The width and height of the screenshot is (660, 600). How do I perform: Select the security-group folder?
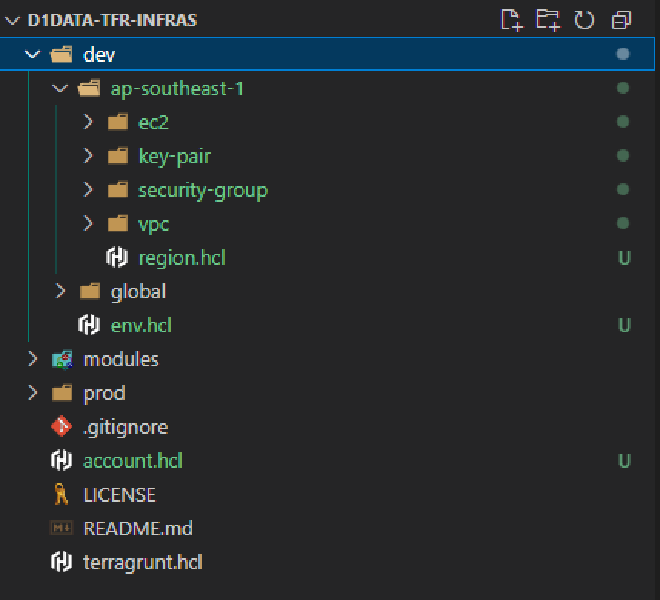(x=203, y=190)
